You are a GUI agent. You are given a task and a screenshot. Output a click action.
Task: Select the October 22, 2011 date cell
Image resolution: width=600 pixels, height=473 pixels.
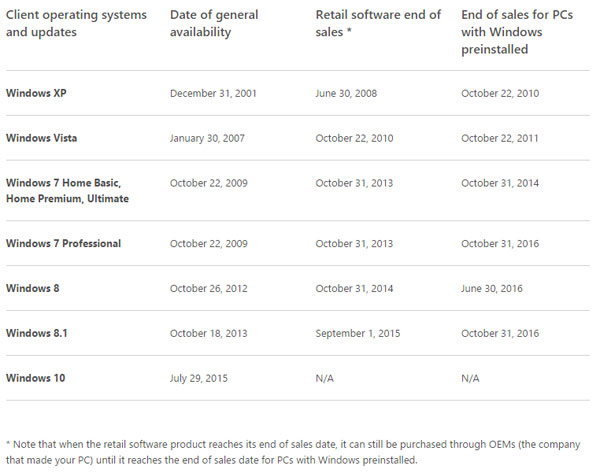[498, 138]
